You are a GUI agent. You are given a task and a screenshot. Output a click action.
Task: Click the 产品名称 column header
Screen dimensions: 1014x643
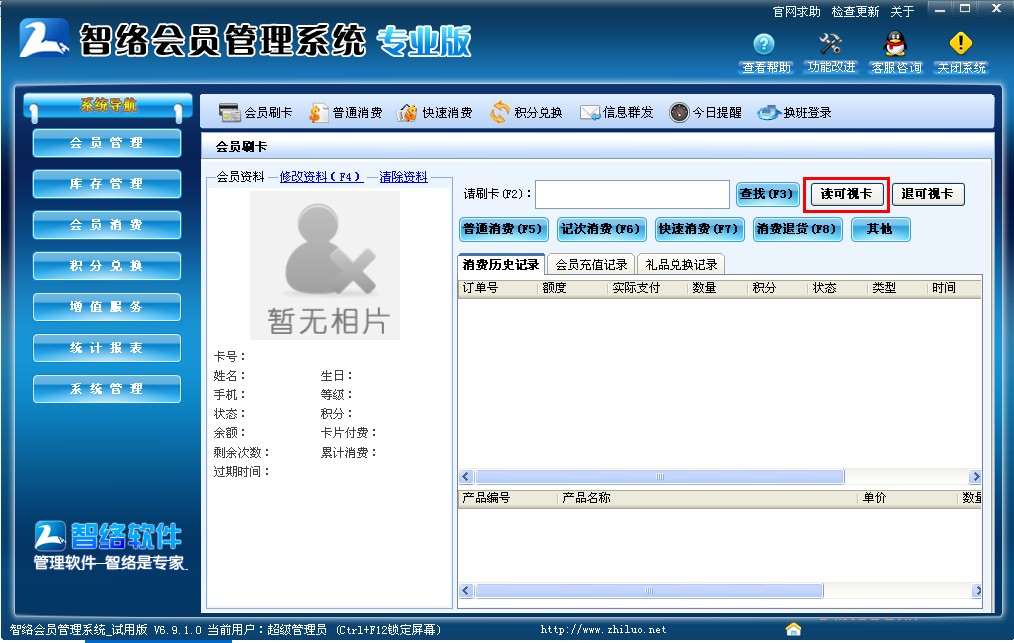click(x=708, y=498)
